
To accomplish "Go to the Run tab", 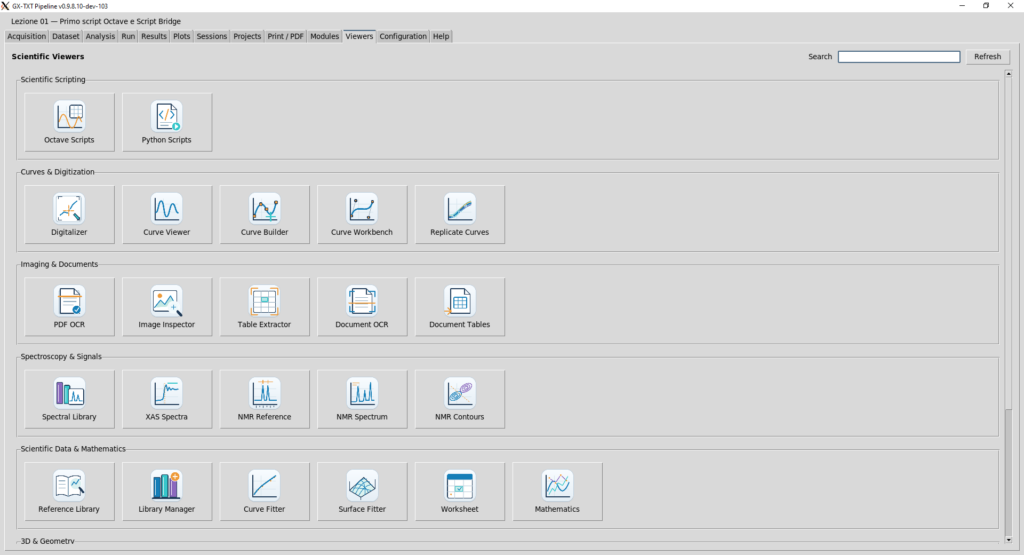I will [x=128, y=37].
